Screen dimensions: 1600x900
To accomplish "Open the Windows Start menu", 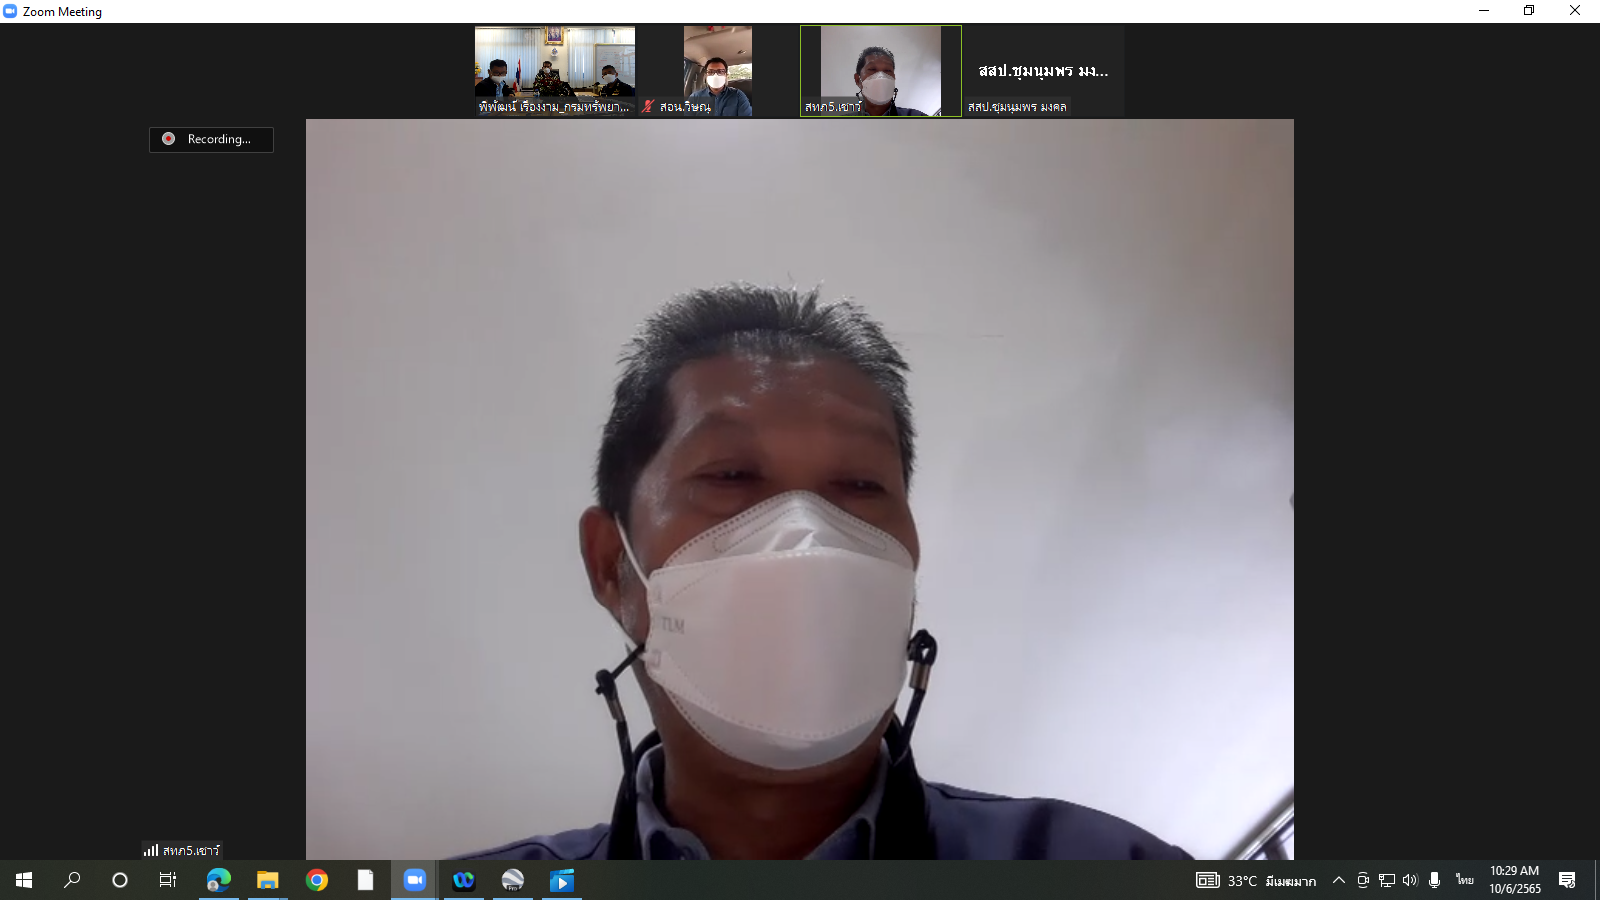I will coord(24,880).
